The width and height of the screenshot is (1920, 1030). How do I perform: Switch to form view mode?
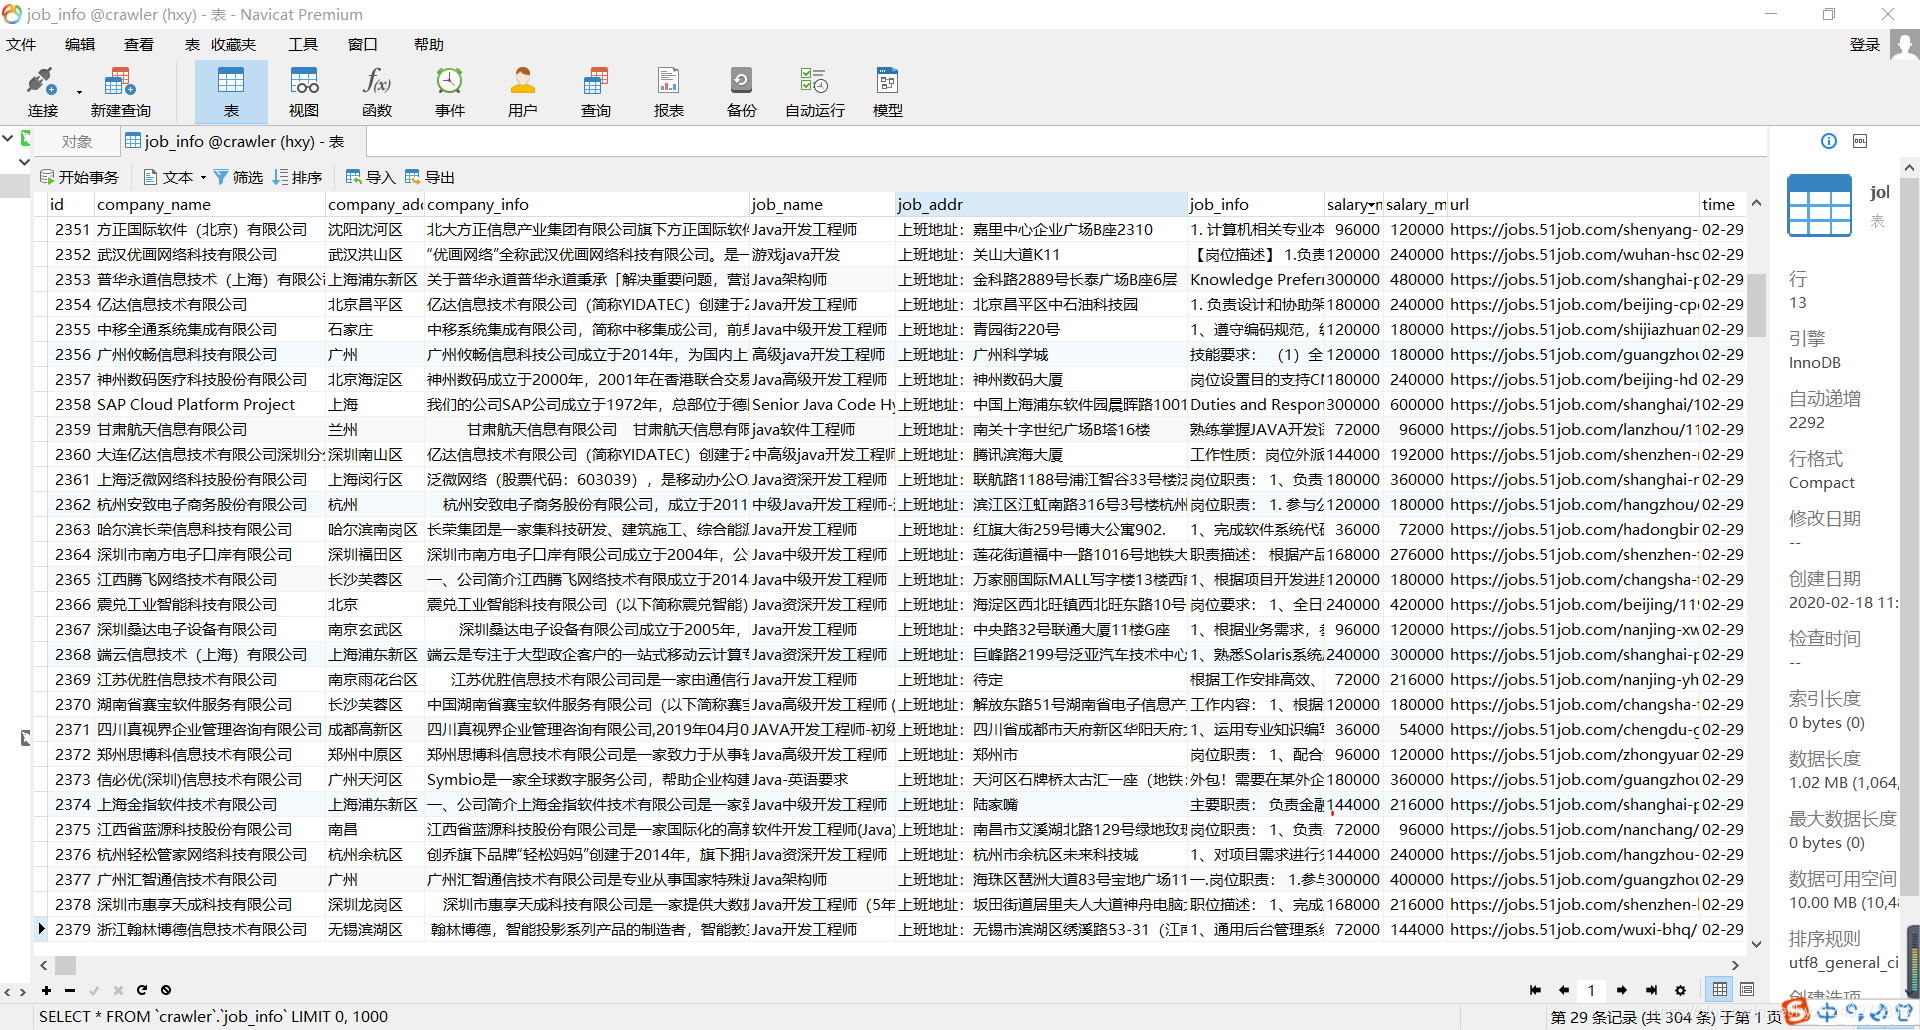pyautogui.click(x=1747, y=989)
